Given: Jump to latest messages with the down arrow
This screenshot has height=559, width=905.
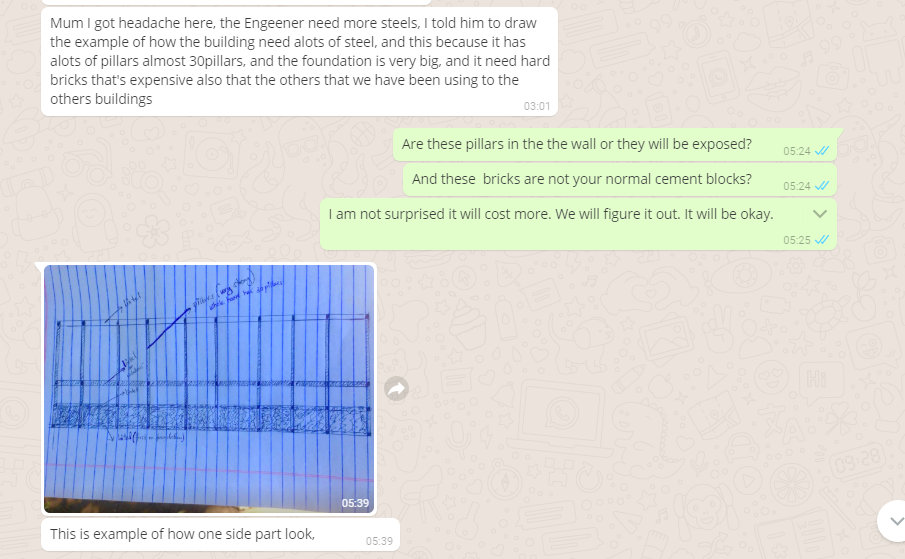Looking at the screenshot, I should pyautogui.click(x=894, y=521).
